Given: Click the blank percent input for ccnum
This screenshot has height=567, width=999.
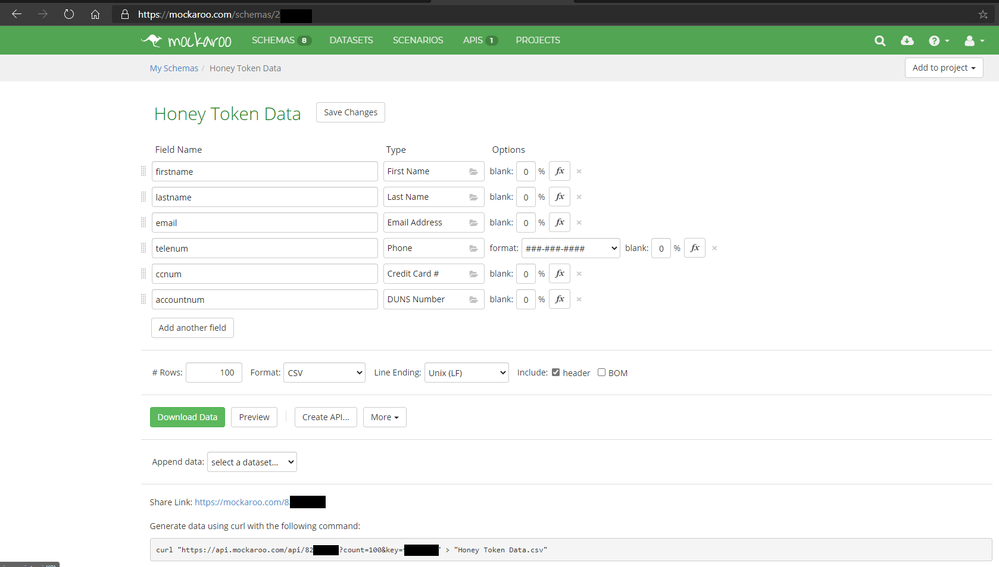Looking at the screenshot, I should (x=526, y=274).
